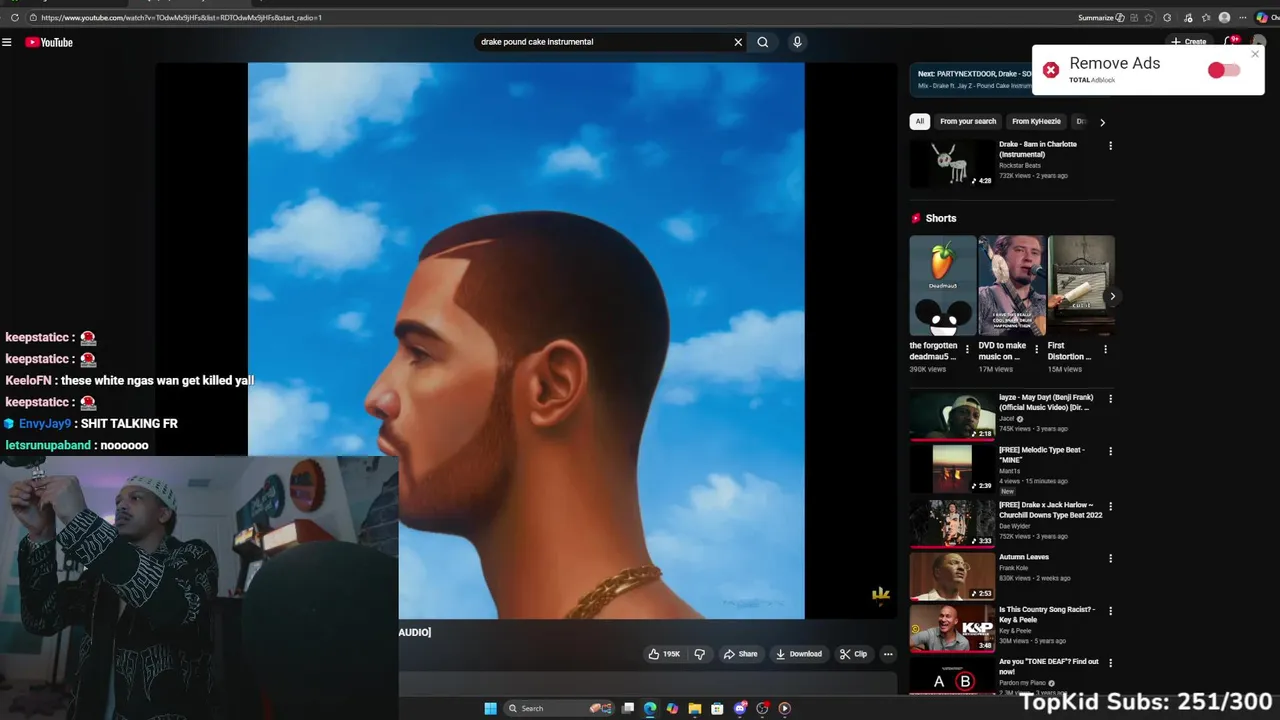1280x720 pixels.
Task: Clip the video with scissors button
Action: point(853,654)
